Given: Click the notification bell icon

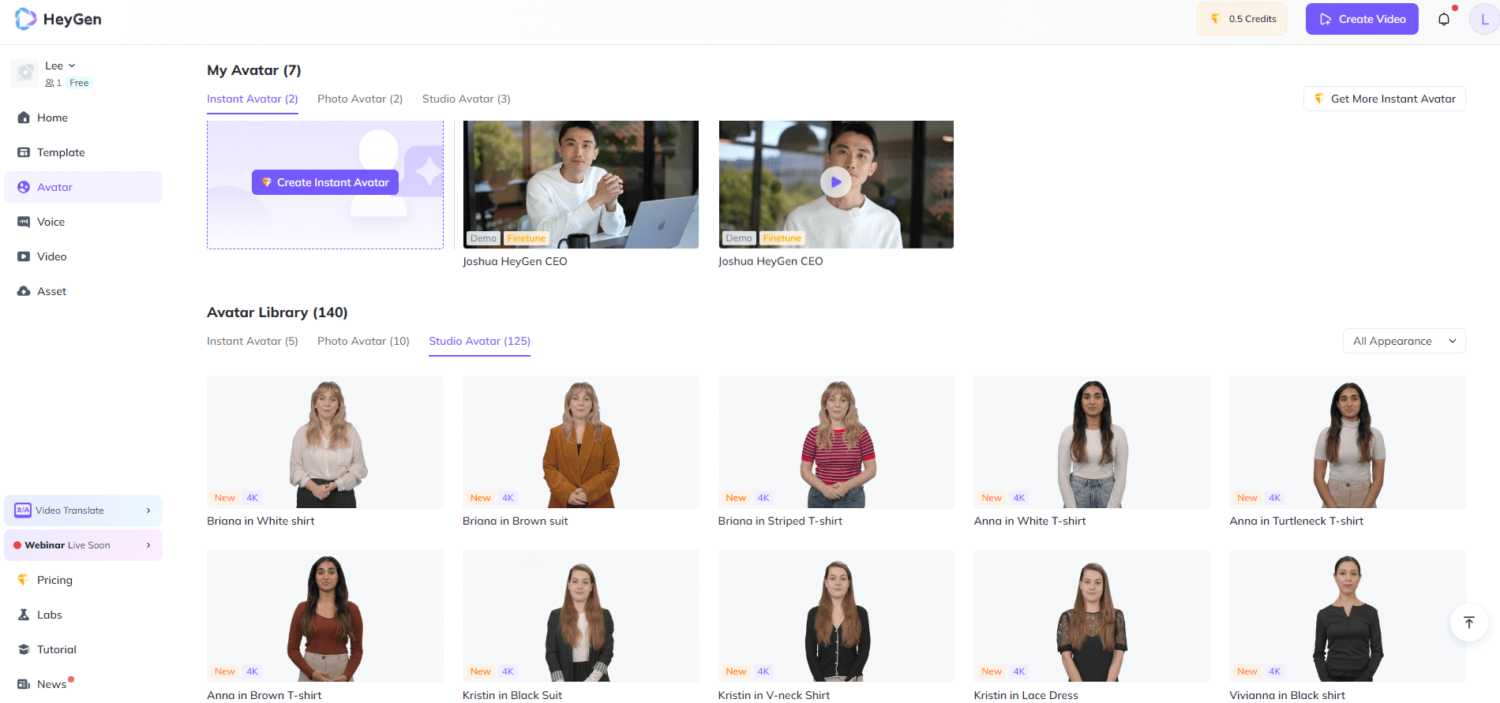Looking at the screenshot, I should 1443,19.
